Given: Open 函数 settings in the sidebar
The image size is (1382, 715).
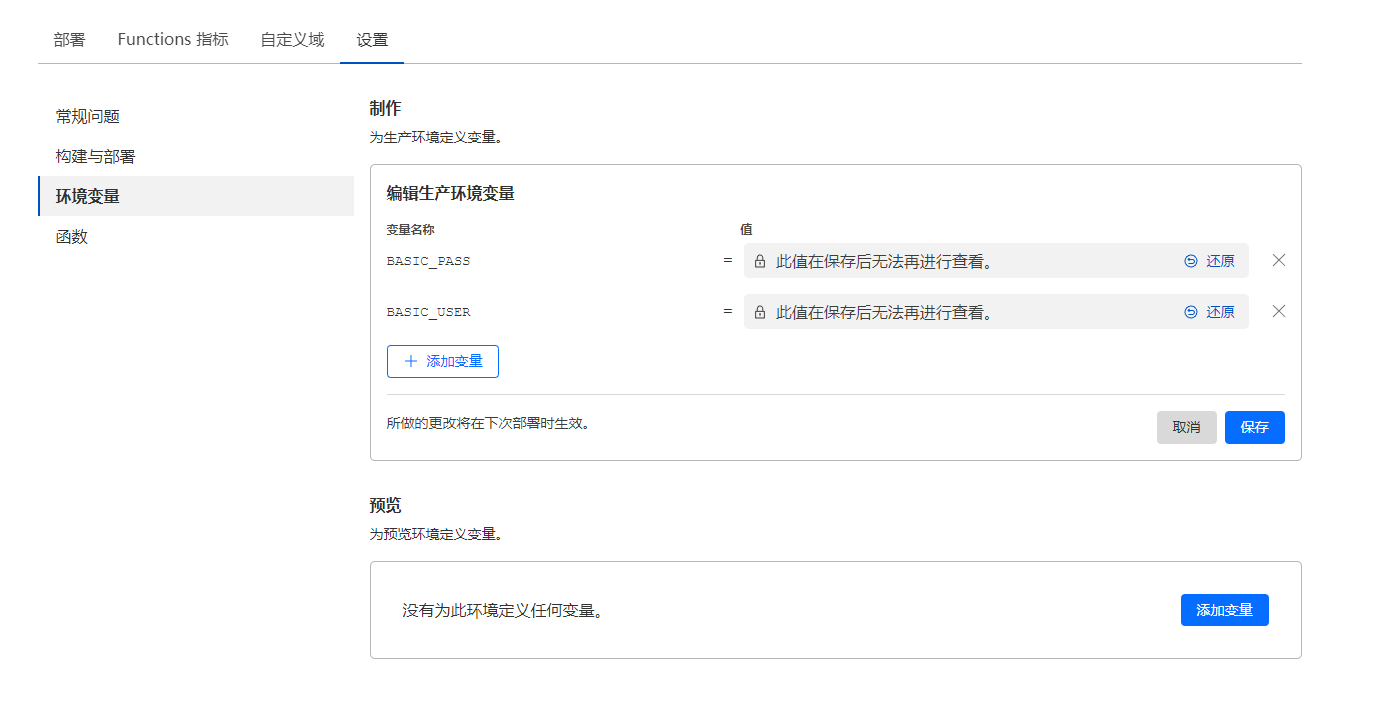Looking at the screenshot, I should pos(72,237).
